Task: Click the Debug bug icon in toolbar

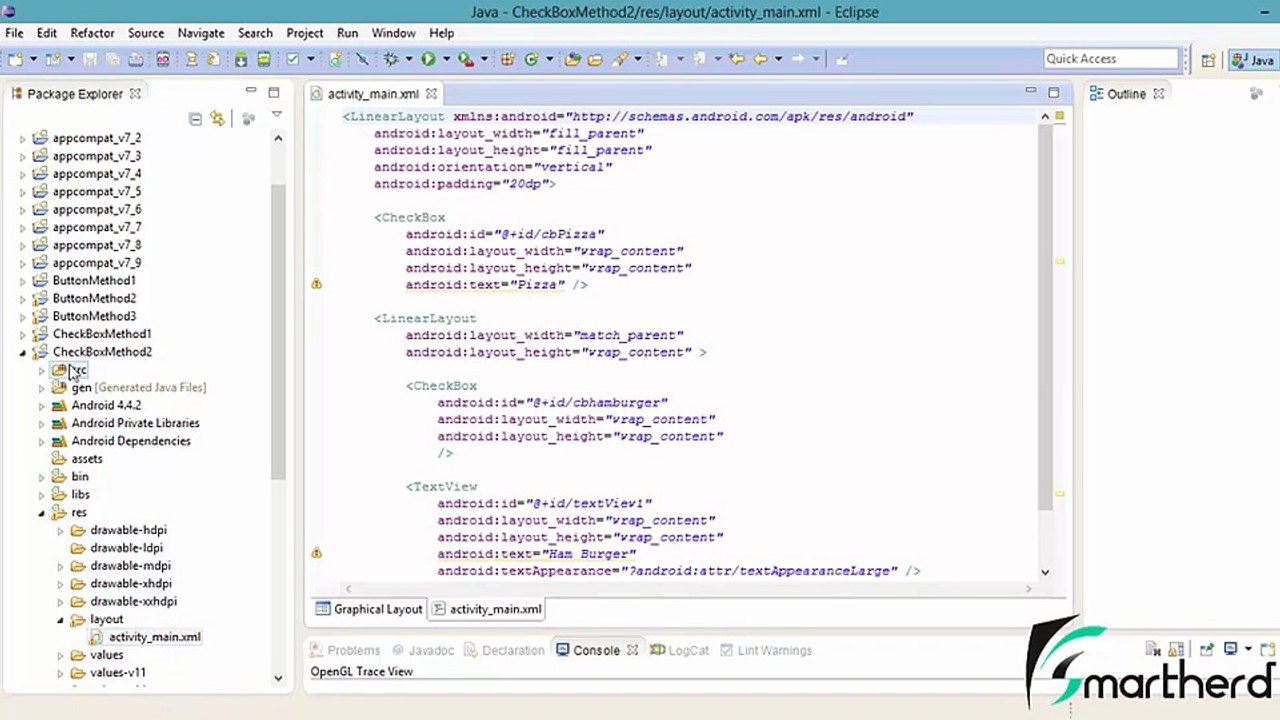Action: [391, 59]
